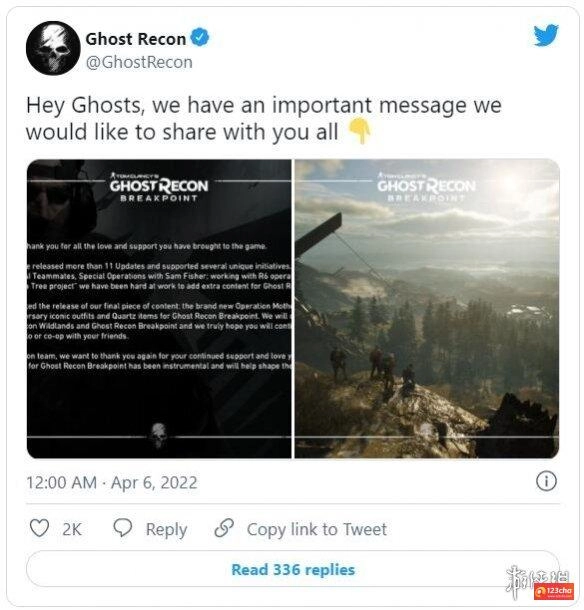Click Read 336 replies button
584x610 pixels.
[x=293, y=569]
